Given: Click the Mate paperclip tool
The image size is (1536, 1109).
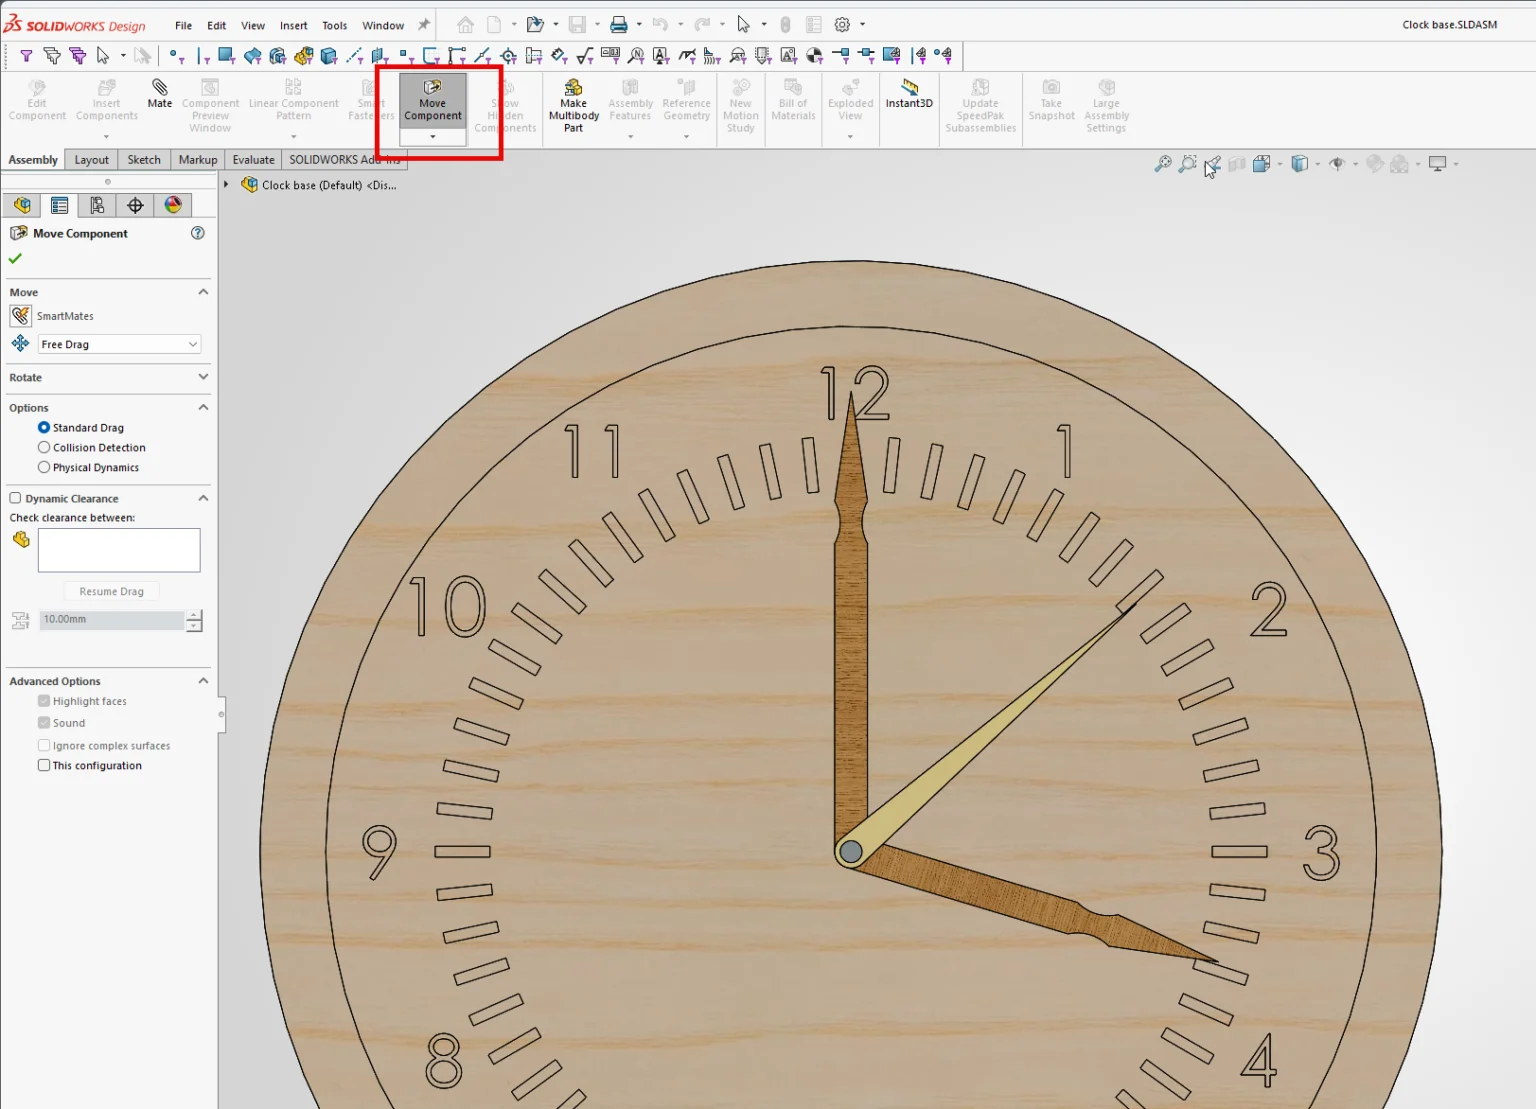Looking at the screenshot, I should pos(160,94).
